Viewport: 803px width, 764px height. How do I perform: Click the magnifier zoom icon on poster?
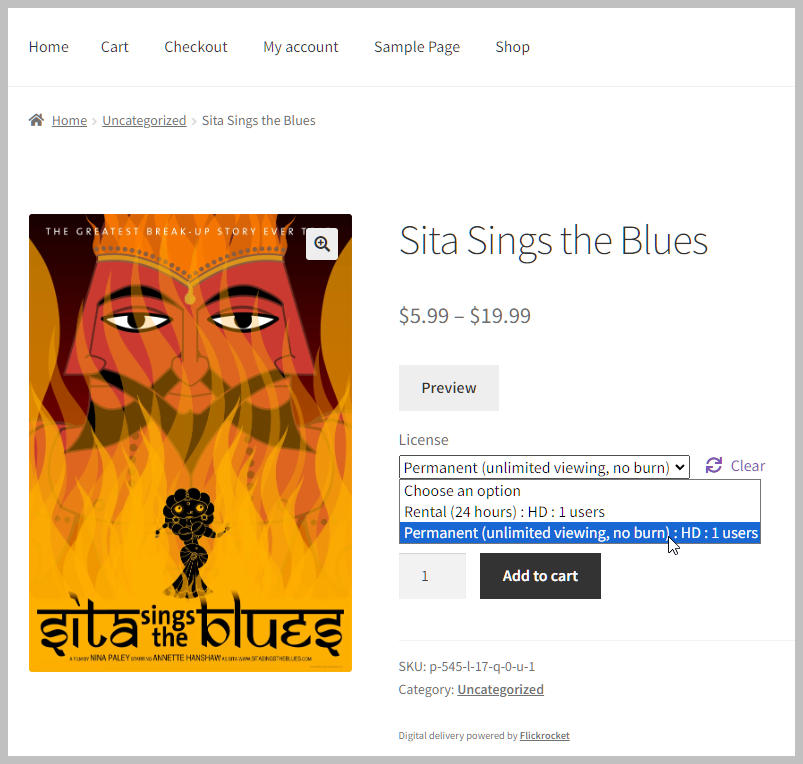pos(322,244)
